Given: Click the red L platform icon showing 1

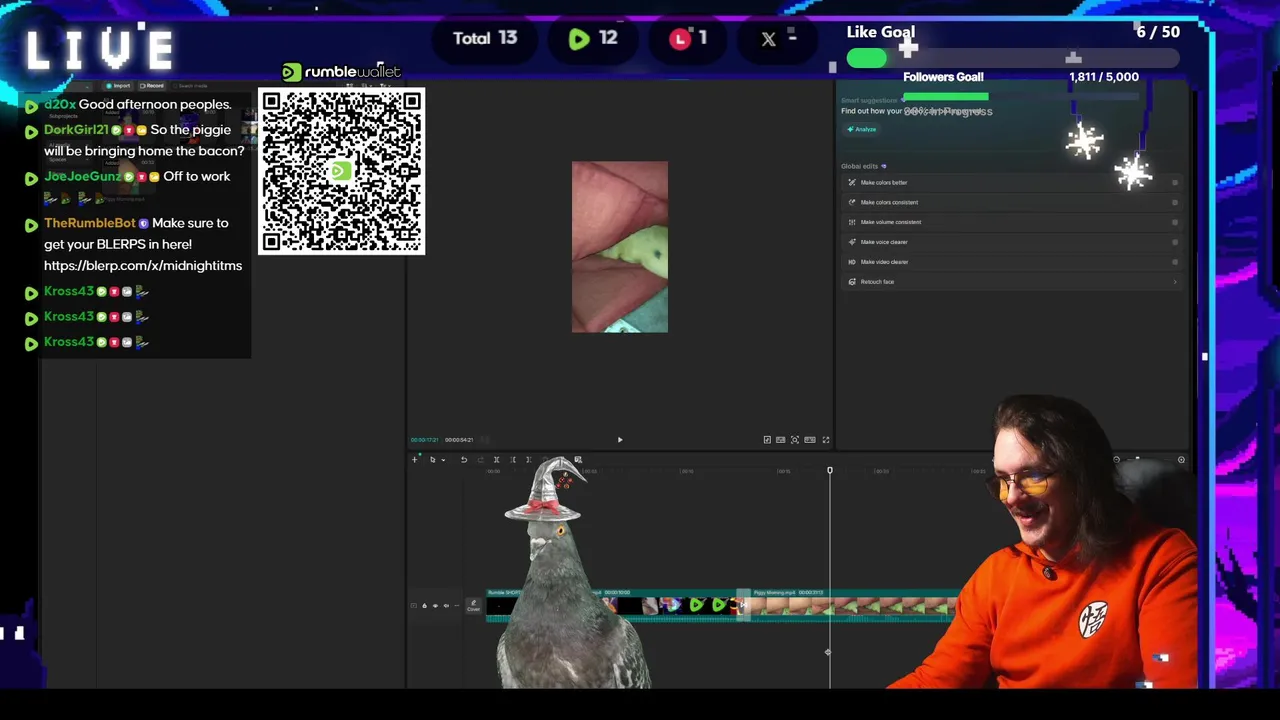Looking at the screenshot, I should [680, 39].
